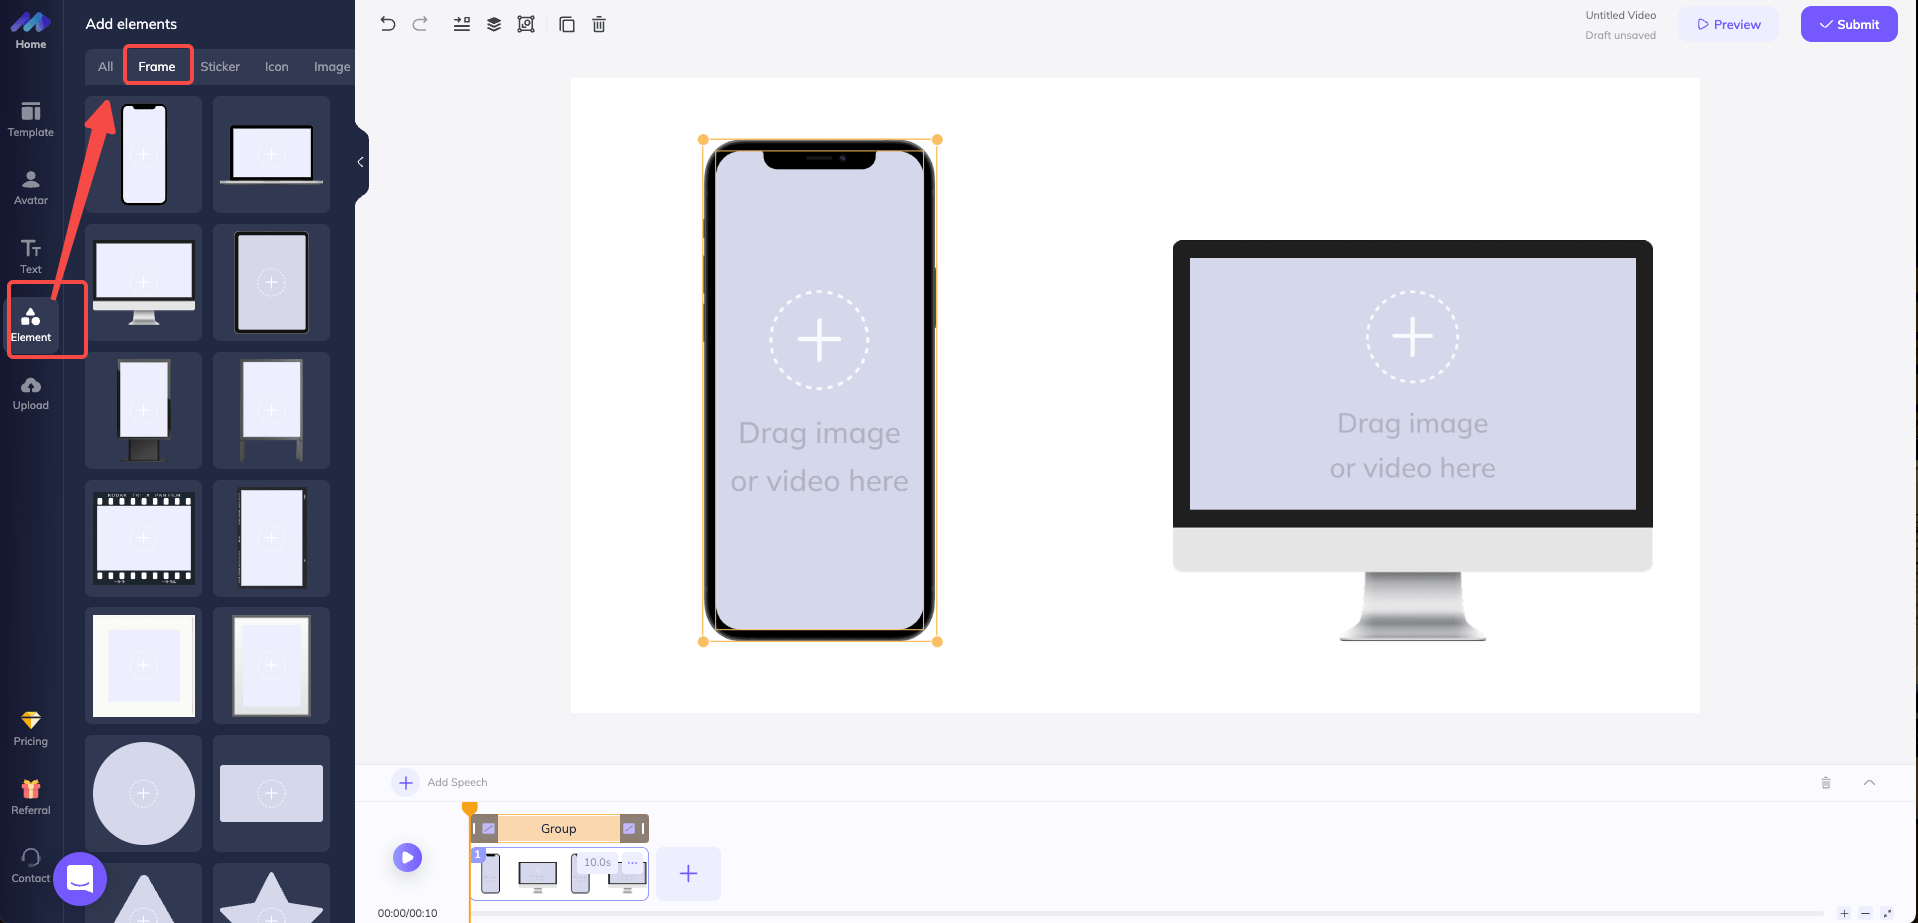Click the Undo arrow in the toolbar

pyautogui.click(x=388, y=24)
